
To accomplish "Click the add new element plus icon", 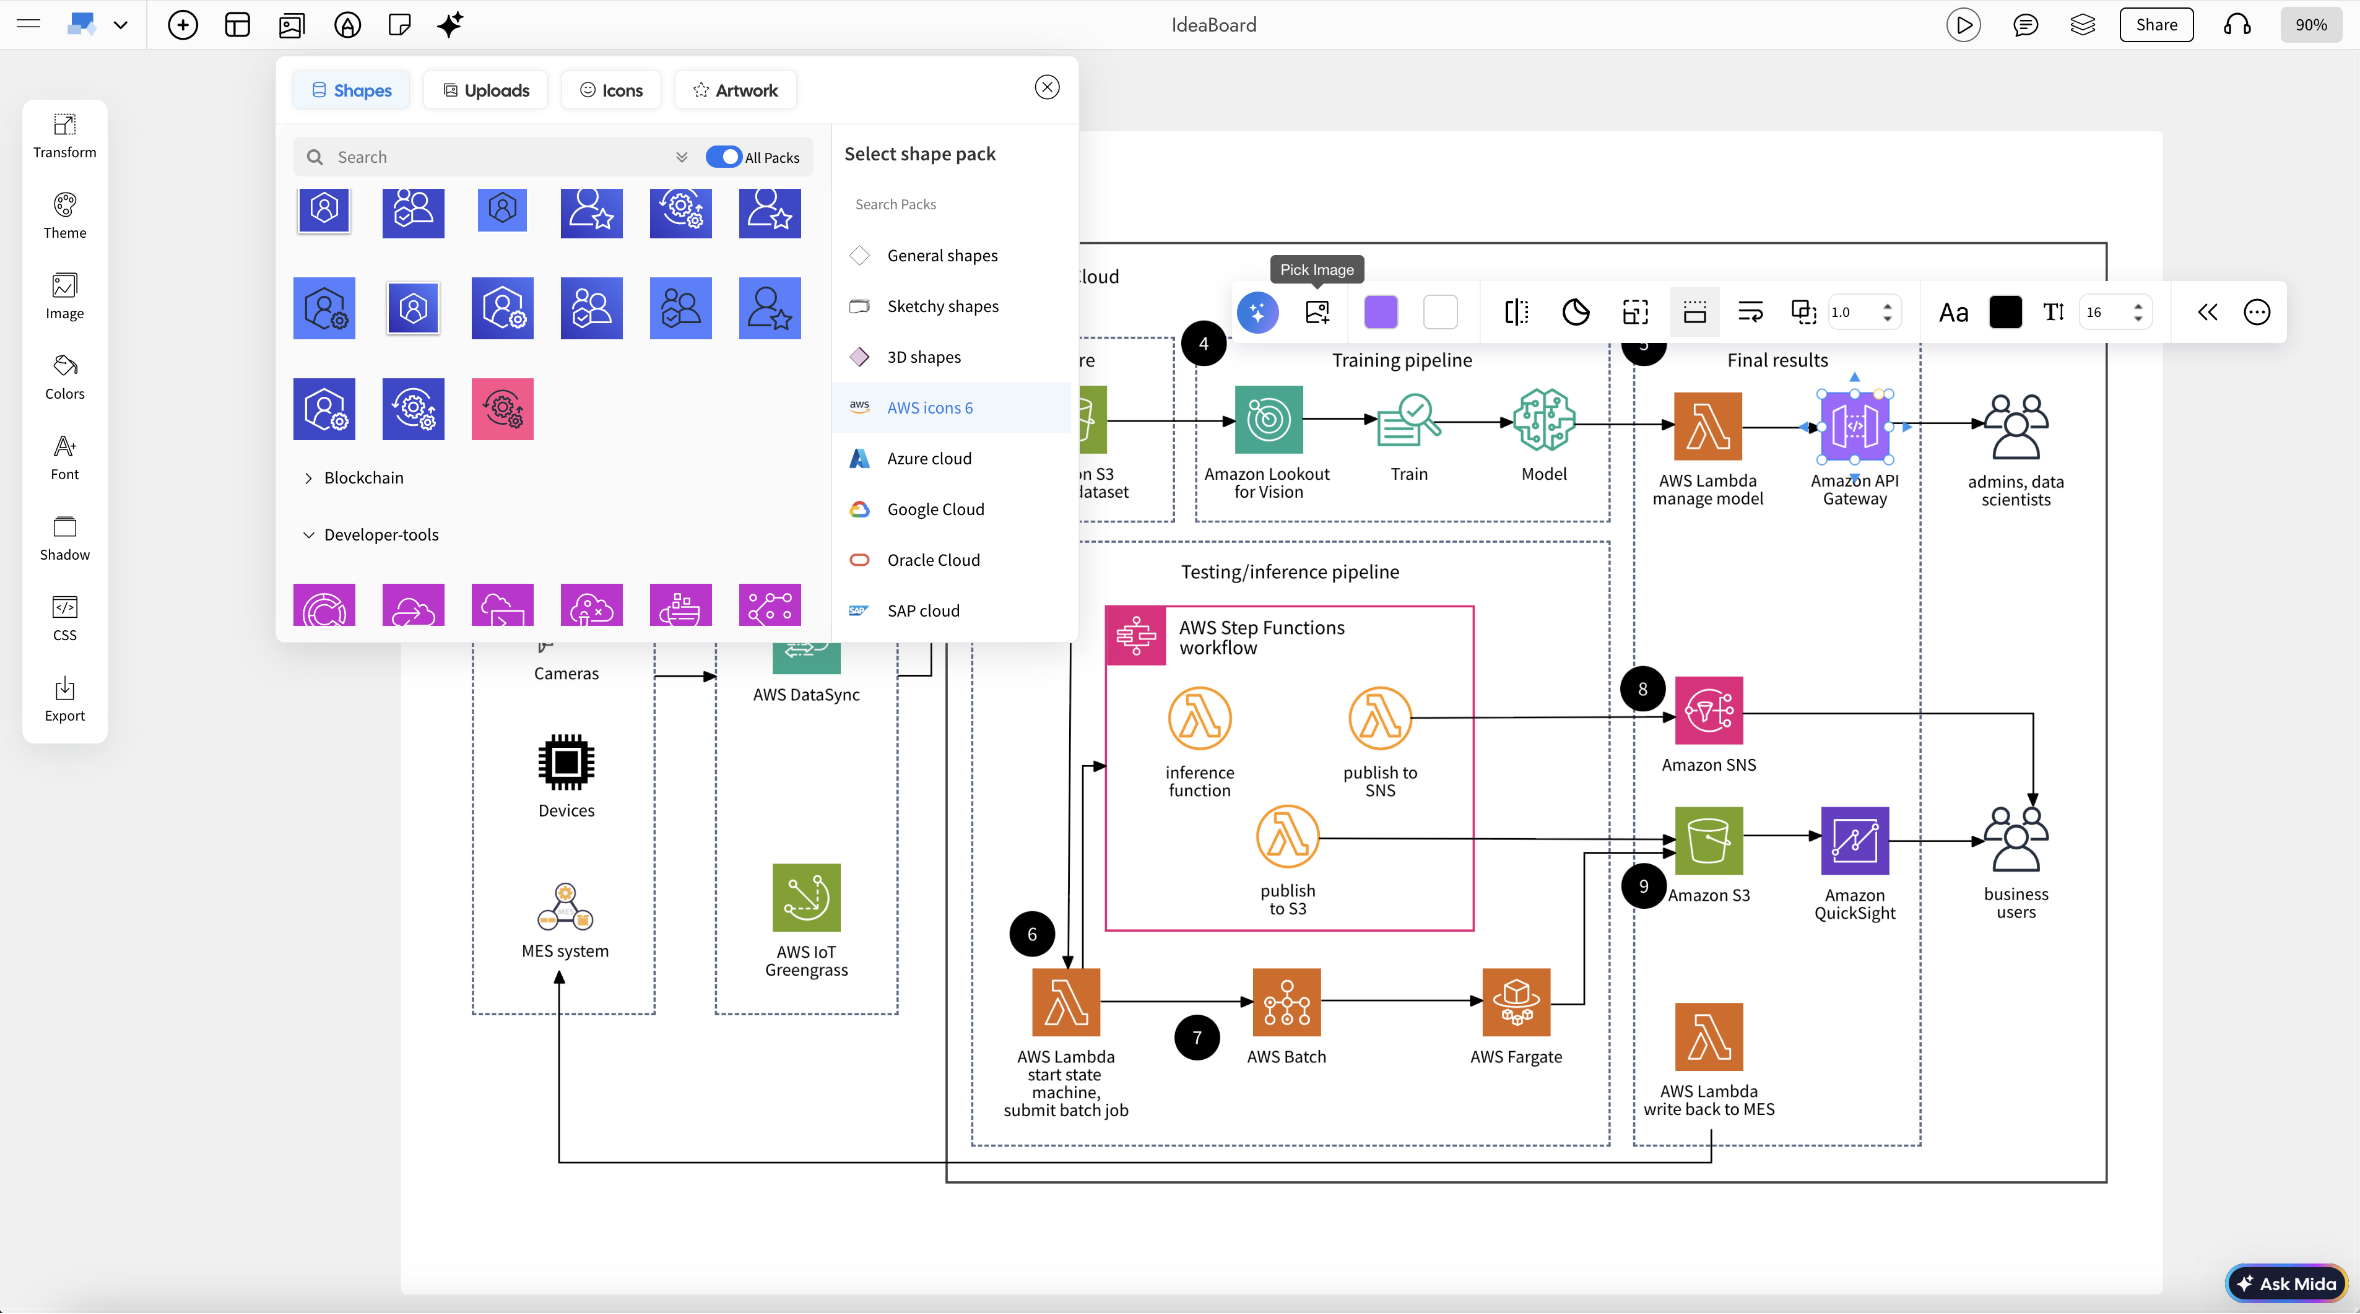I will pyautogui.click(x=182, y=25).
